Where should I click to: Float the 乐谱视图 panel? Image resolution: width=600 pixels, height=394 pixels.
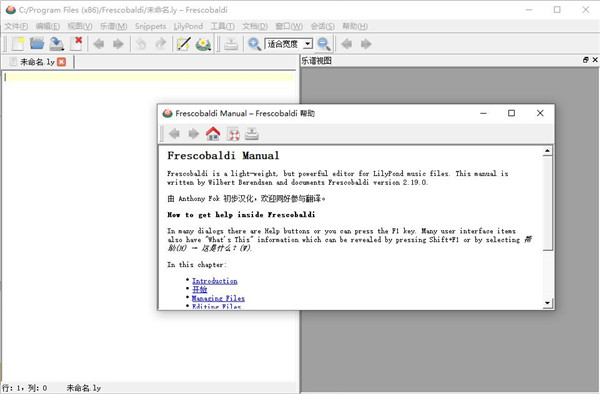coord(585,60)
